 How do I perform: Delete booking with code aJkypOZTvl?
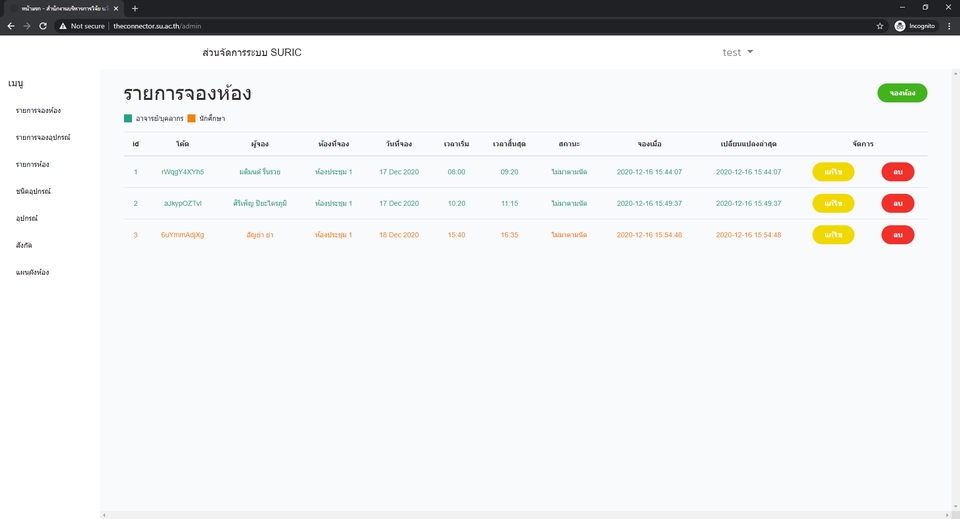[x=898, y=203]
